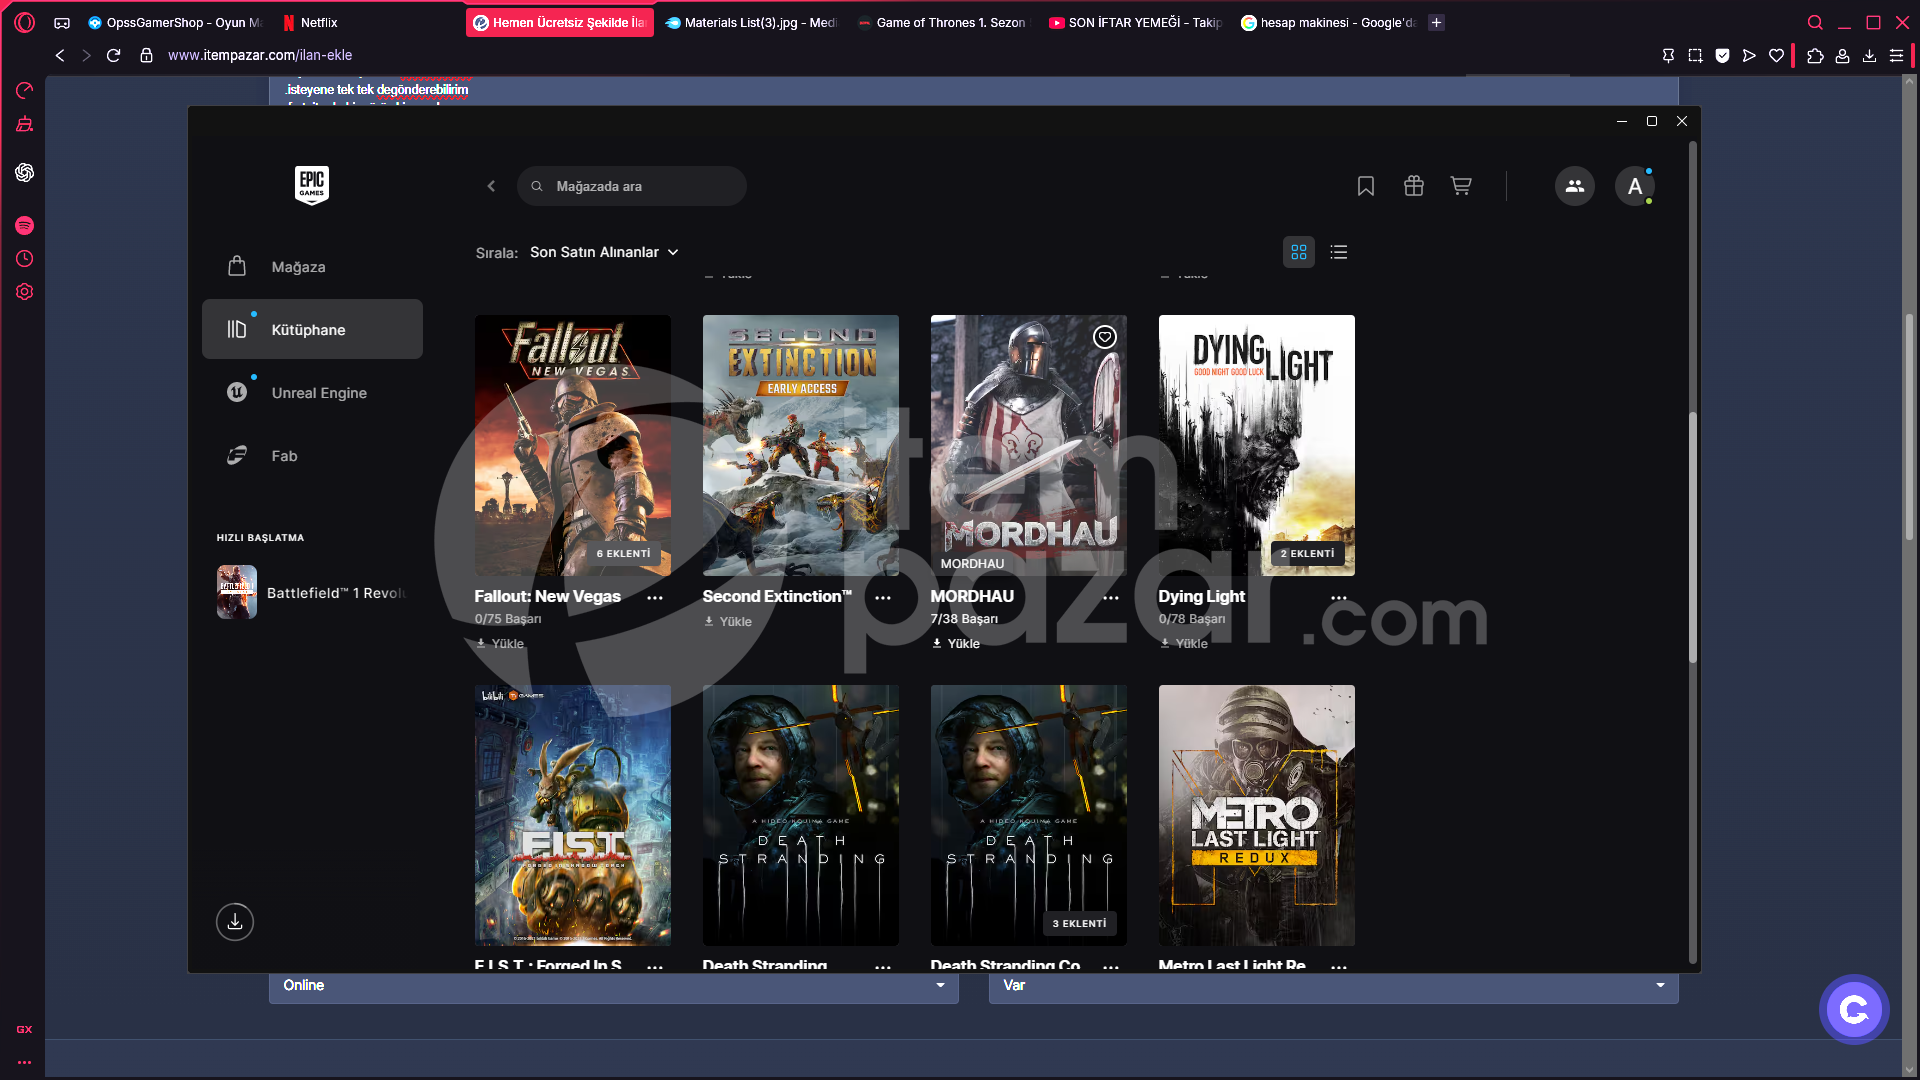Expand the Son Satın Alınanlar sort dropdown

[x=604, y=252]
